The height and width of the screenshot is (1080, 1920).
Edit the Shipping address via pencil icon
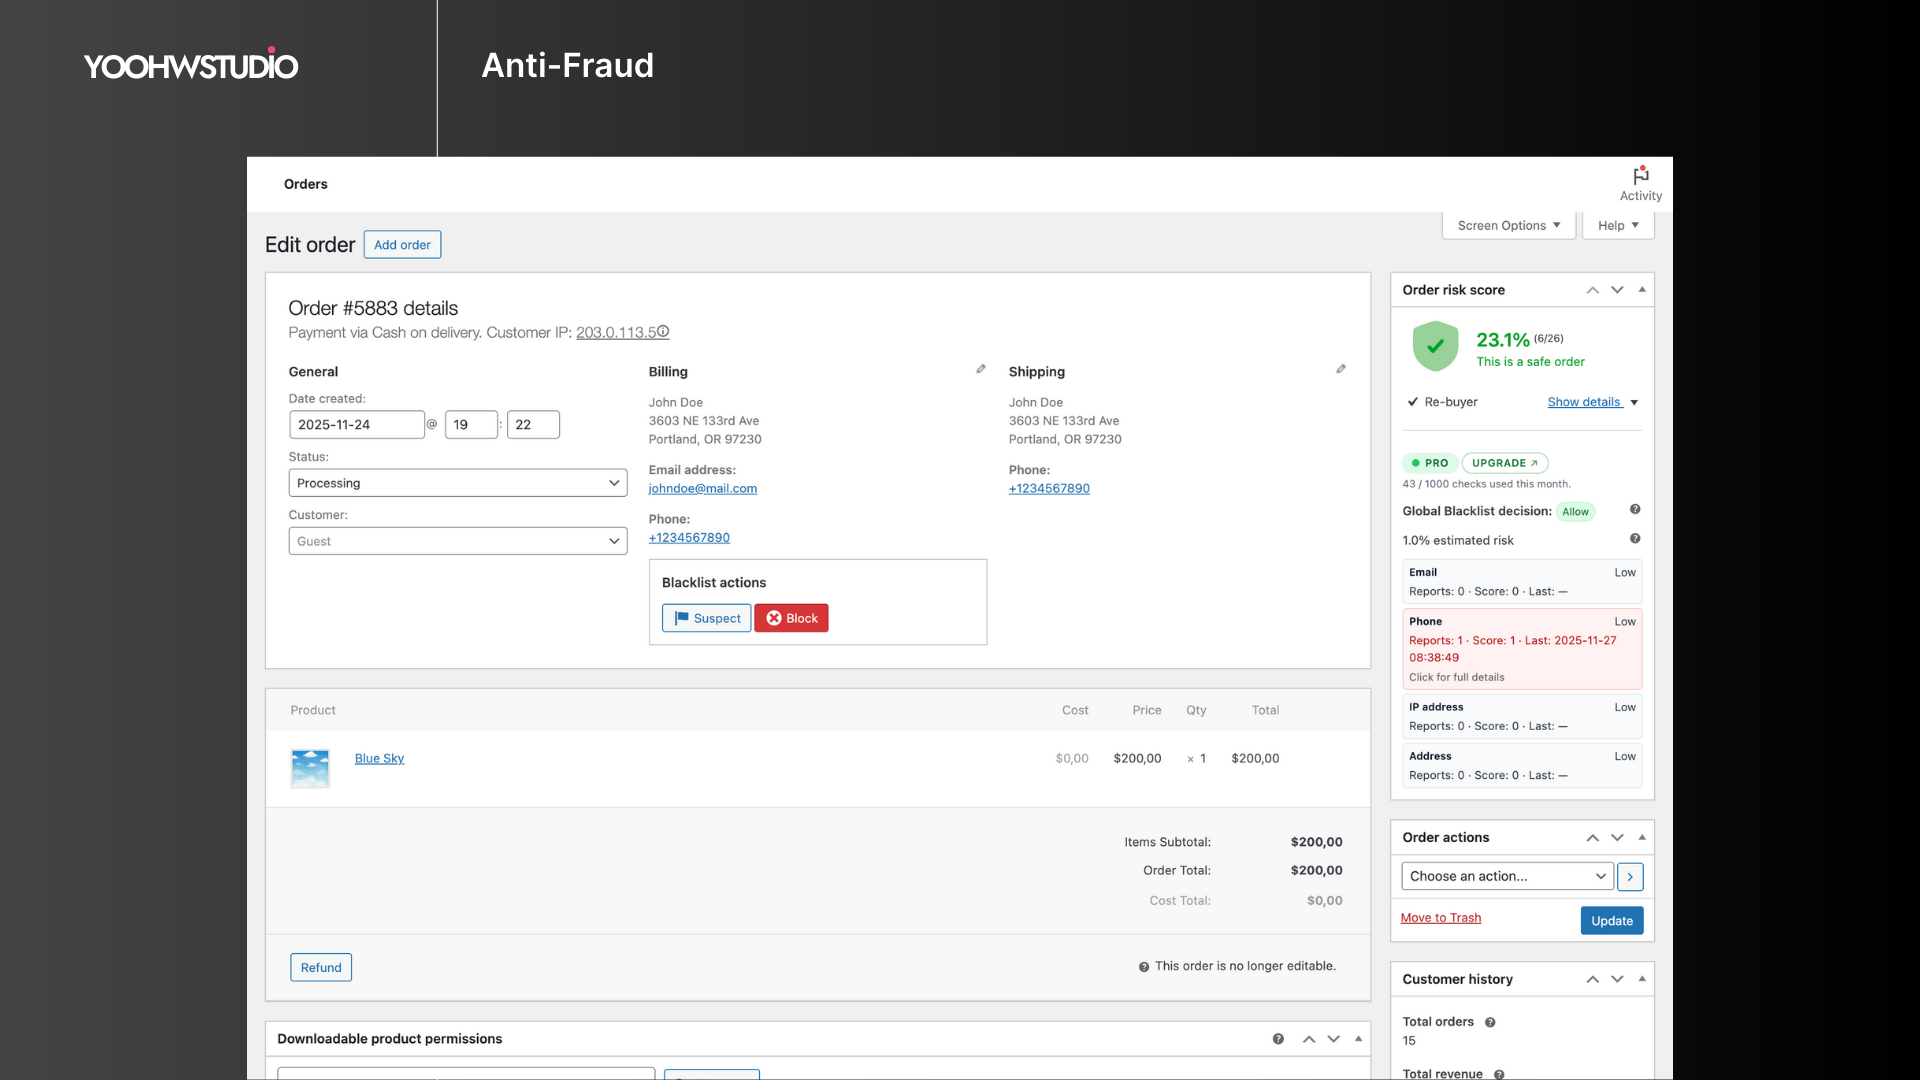pyautogui.click(x=1341, y=368)
